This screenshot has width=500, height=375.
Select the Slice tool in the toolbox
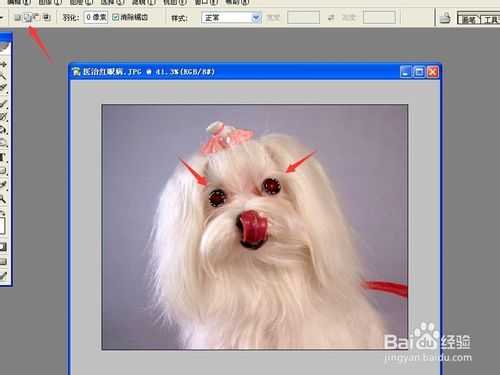coord(4,89)
